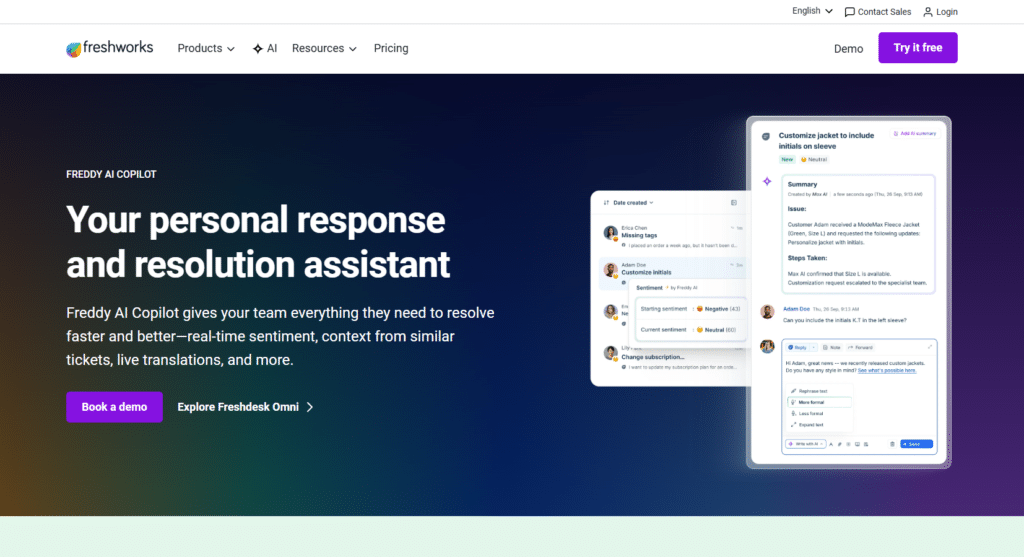Open the English language dropdown
Screen dimensions: 1024x557
[812, 11]
